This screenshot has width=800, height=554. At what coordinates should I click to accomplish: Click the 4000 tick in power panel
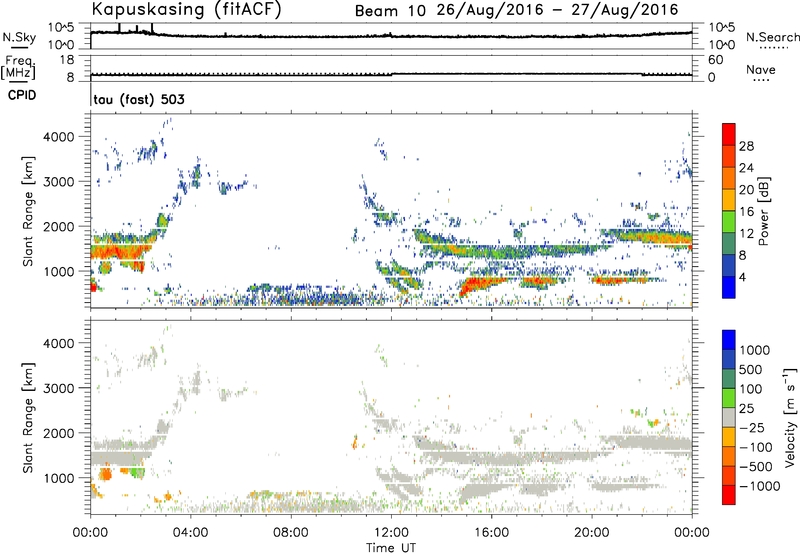tap(58, 137)
